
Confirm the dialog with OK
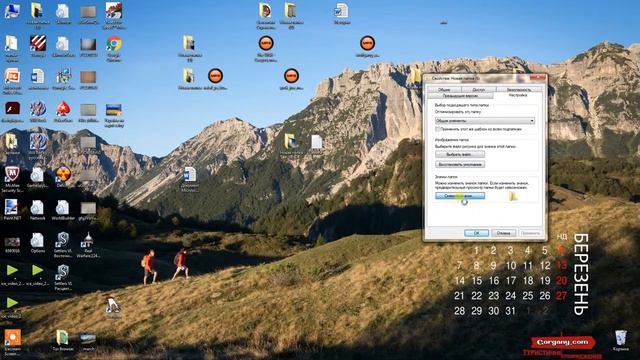(476, 233)
